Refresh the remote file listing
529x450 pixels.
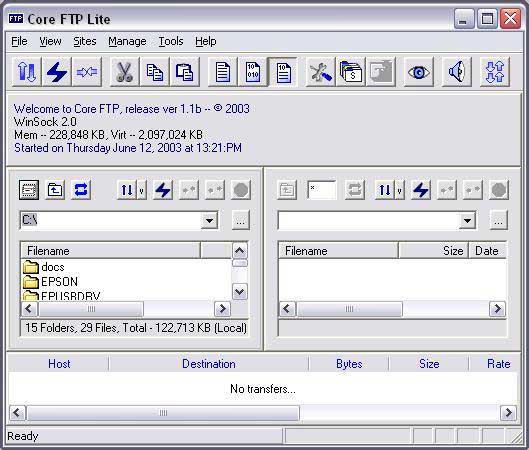355,190
